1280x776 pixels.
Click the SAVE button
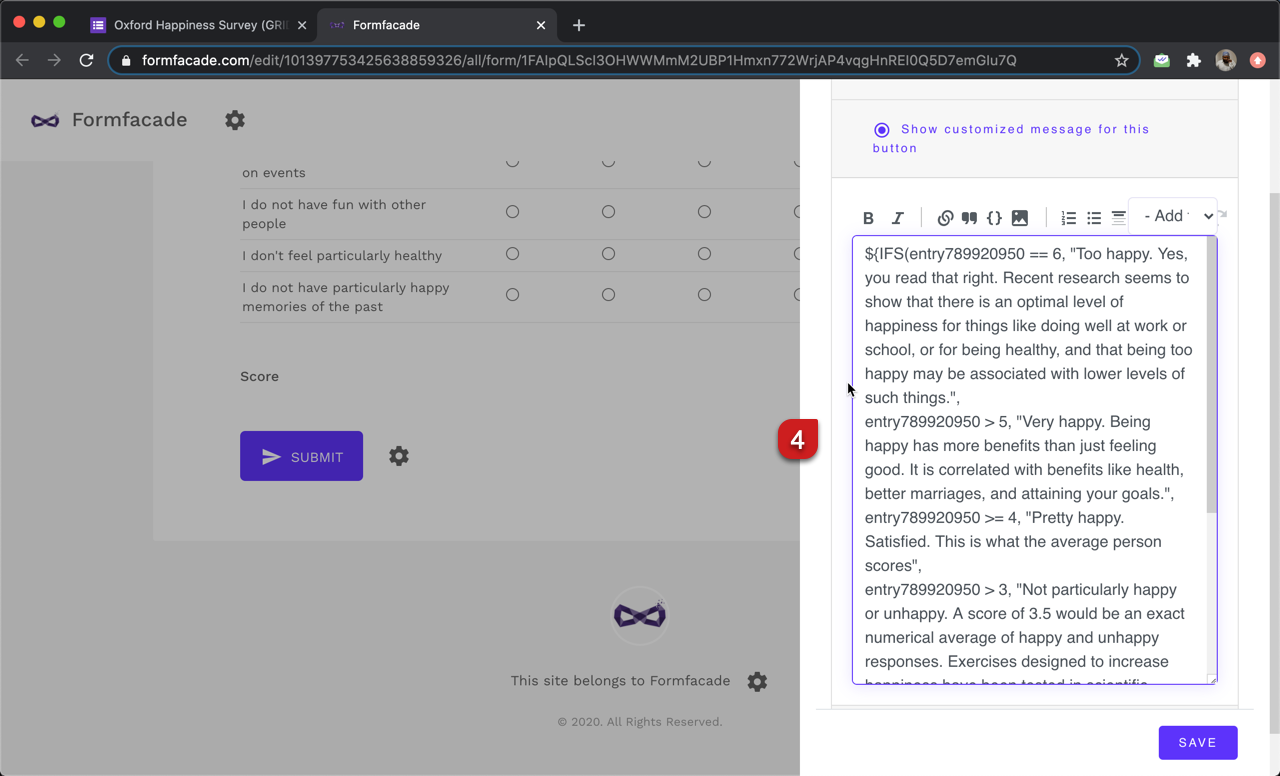pos(1197,743)
